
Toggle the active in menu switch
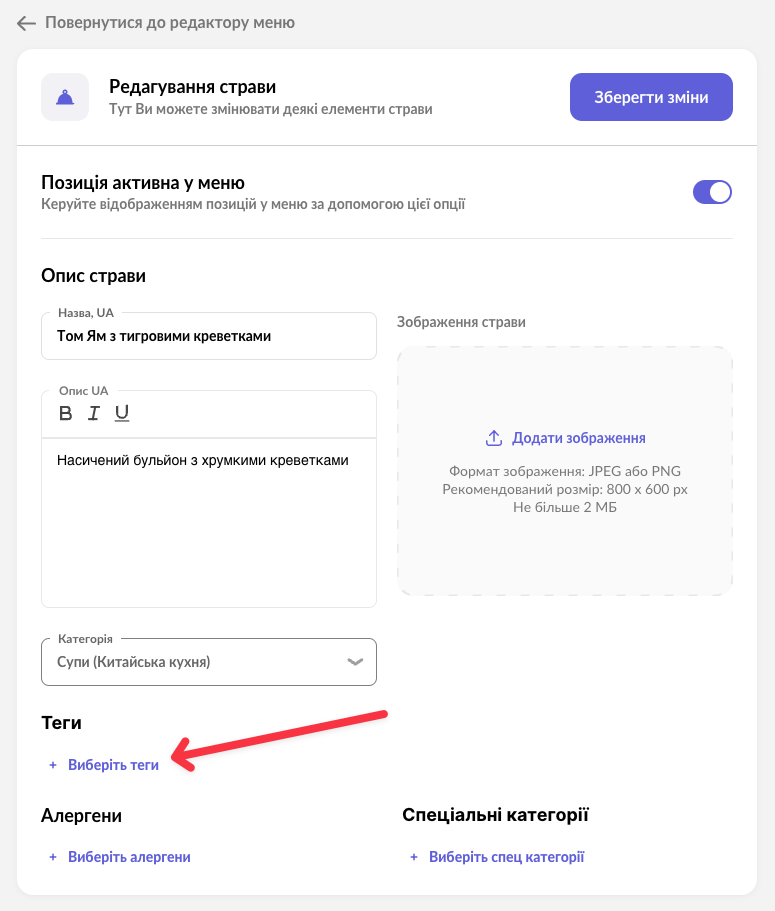click(x=712, y=192)
